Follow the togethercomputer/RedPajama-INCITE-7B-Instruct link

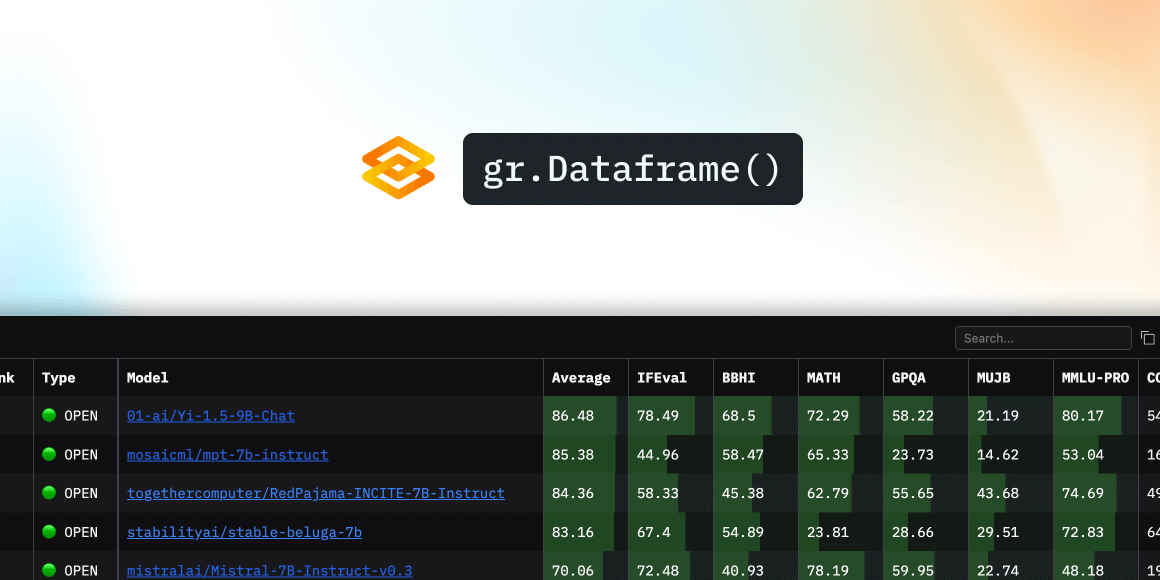(315, 493)
